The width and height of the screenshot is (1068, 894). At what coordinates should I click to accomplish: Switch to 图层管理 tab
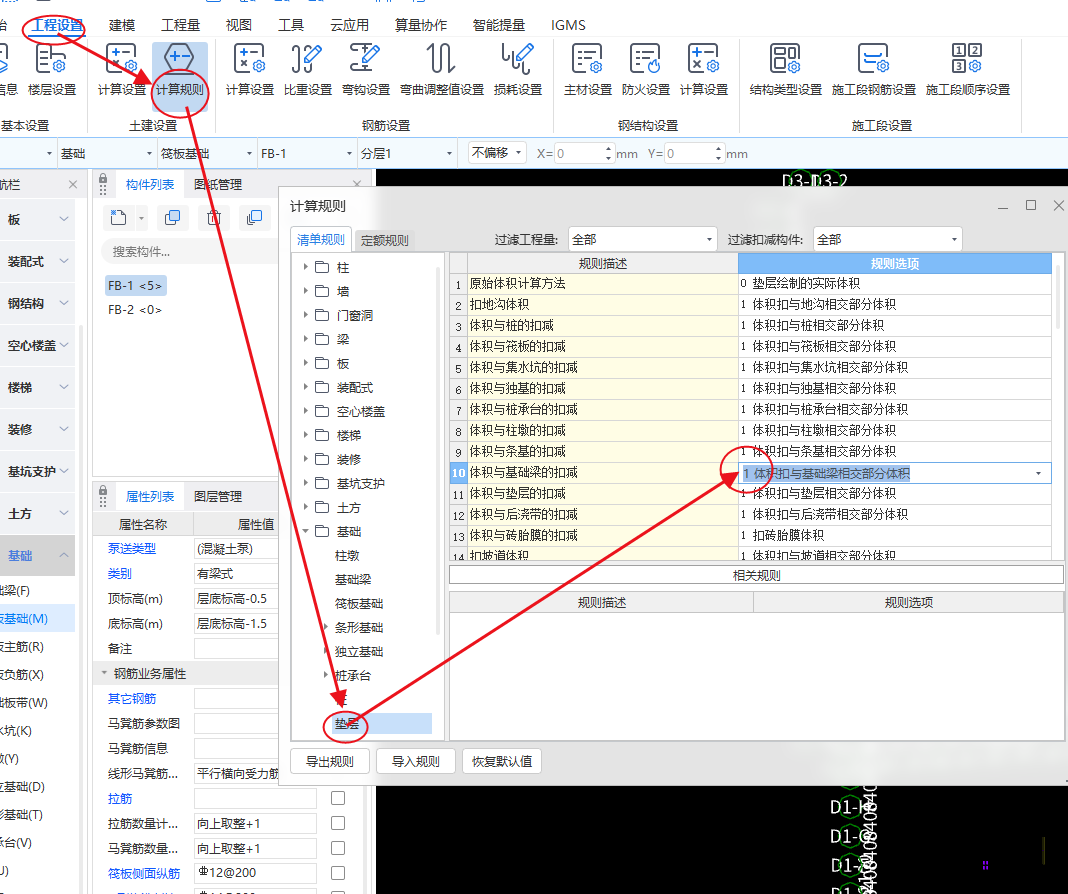coord(218,496)
